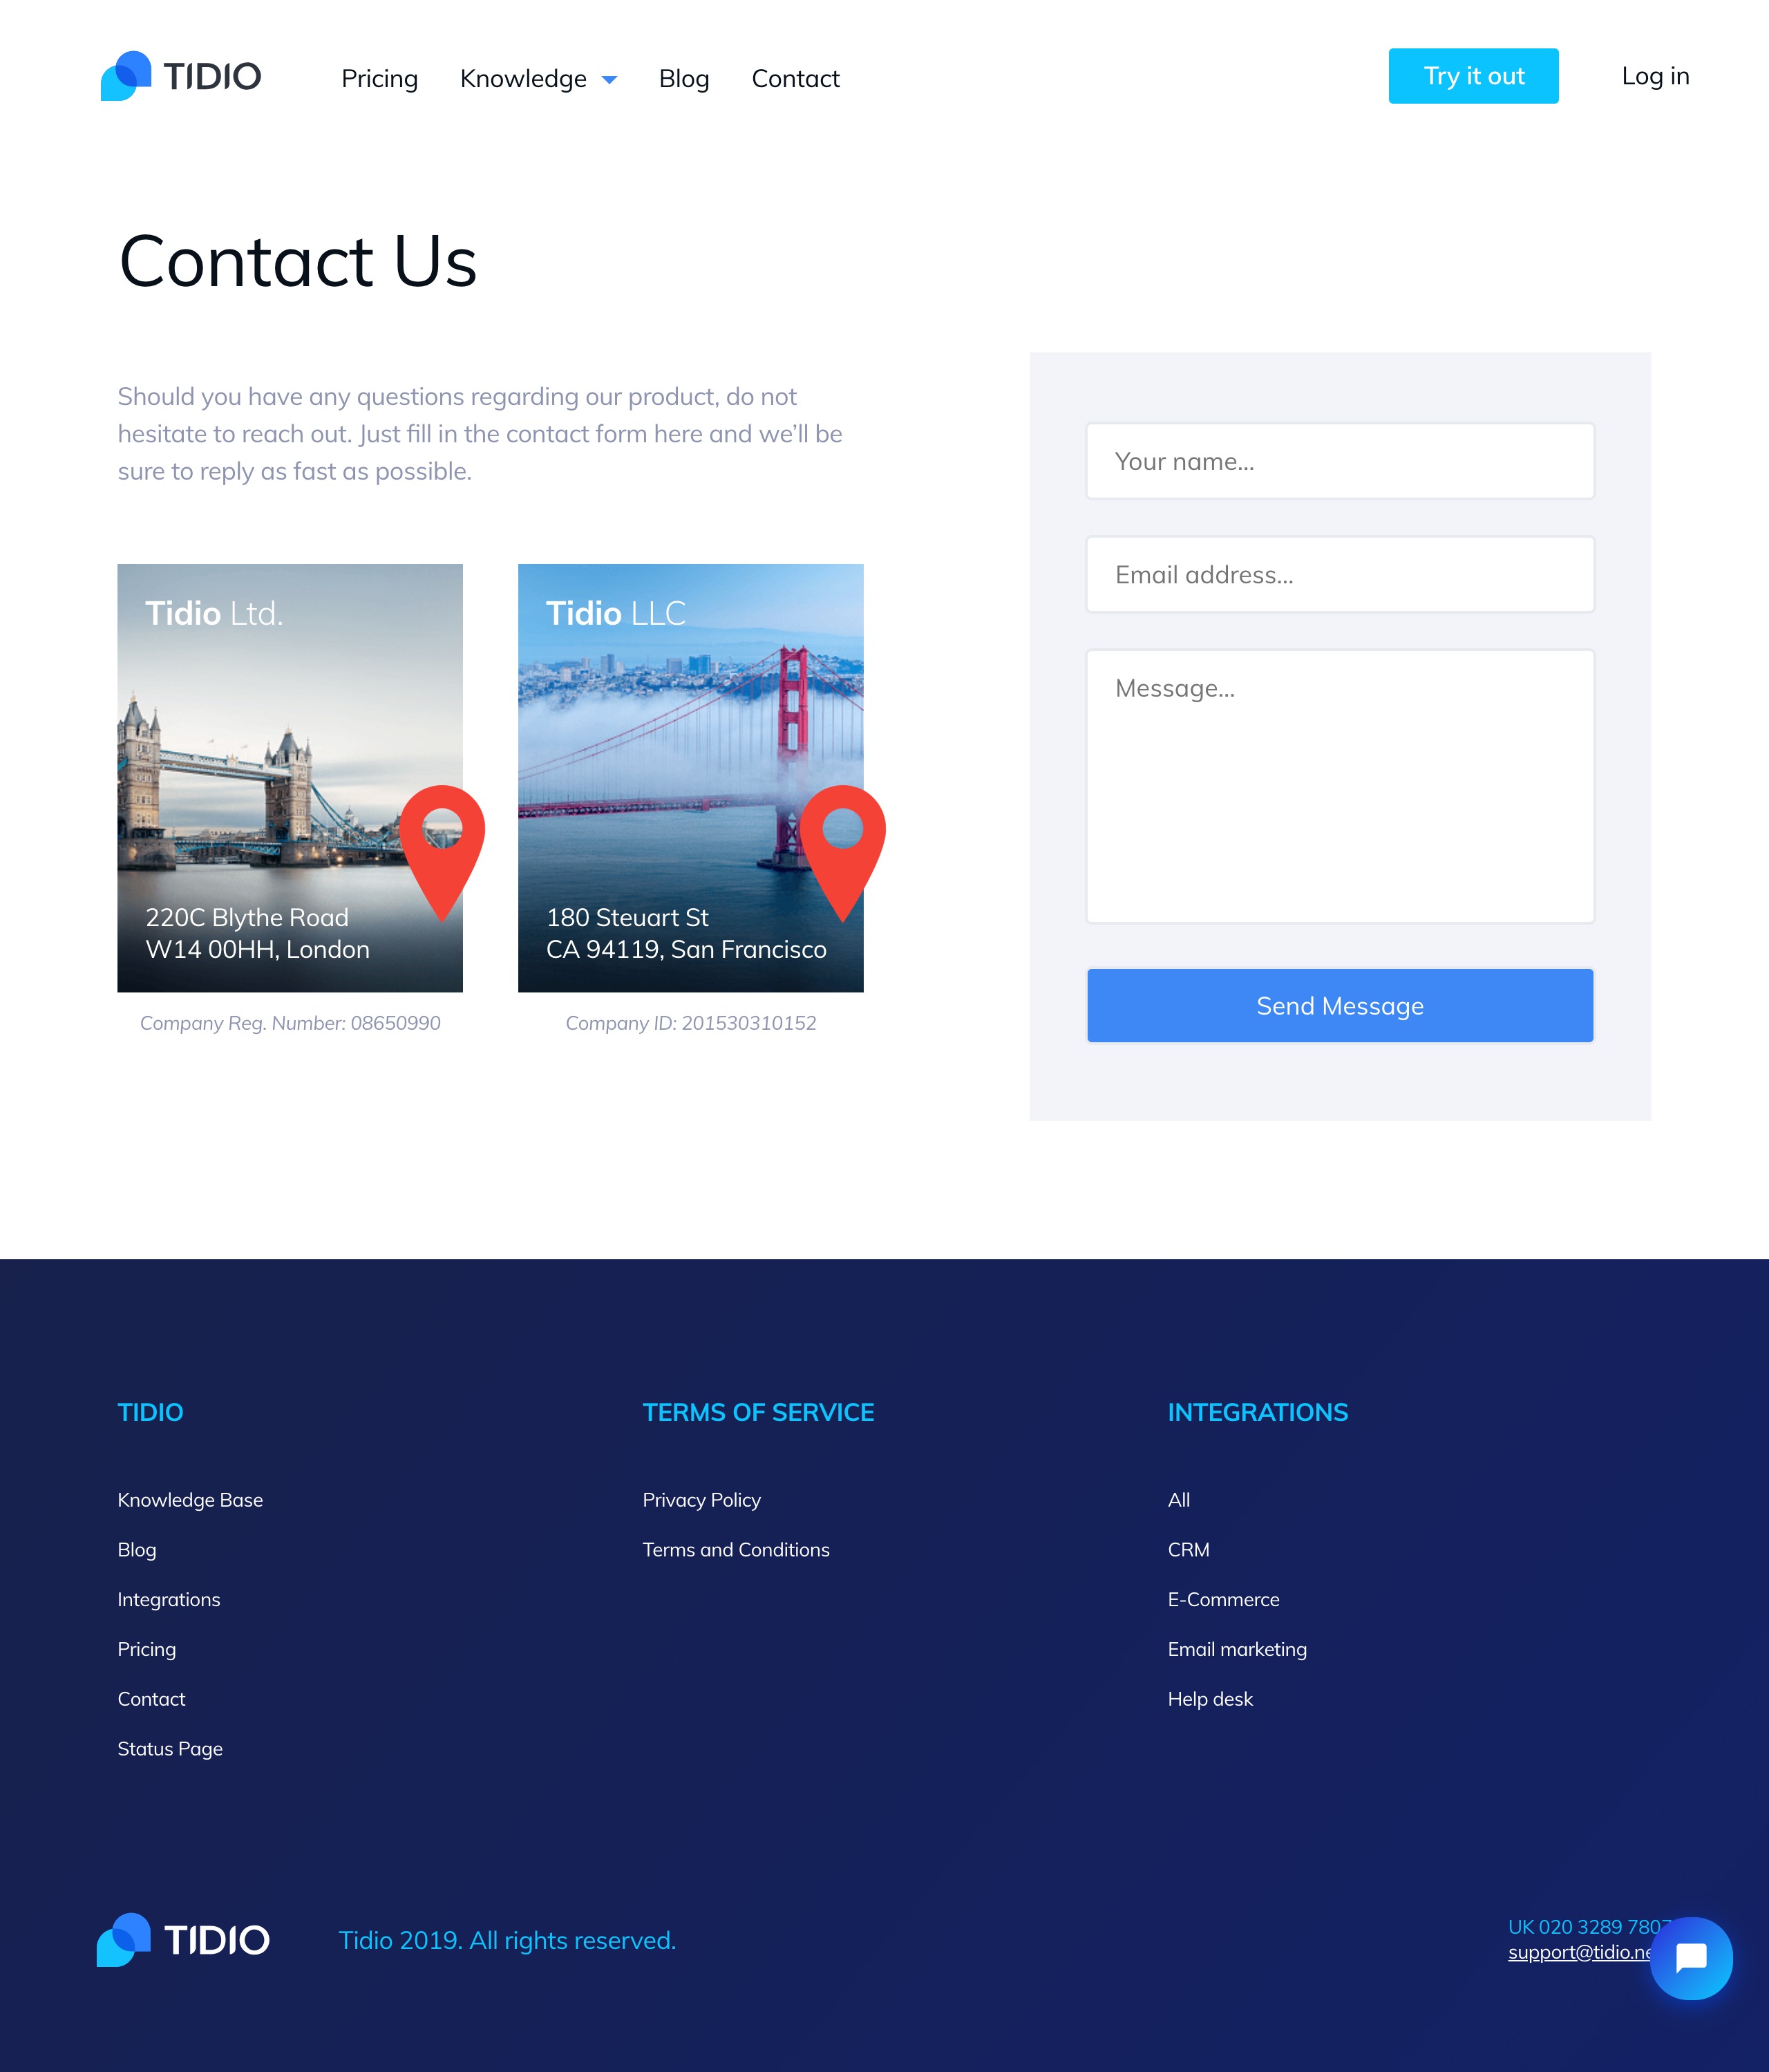Click the Log in link
The height and width of the screenshot is (2072, 1769).
click(1653, 75)
